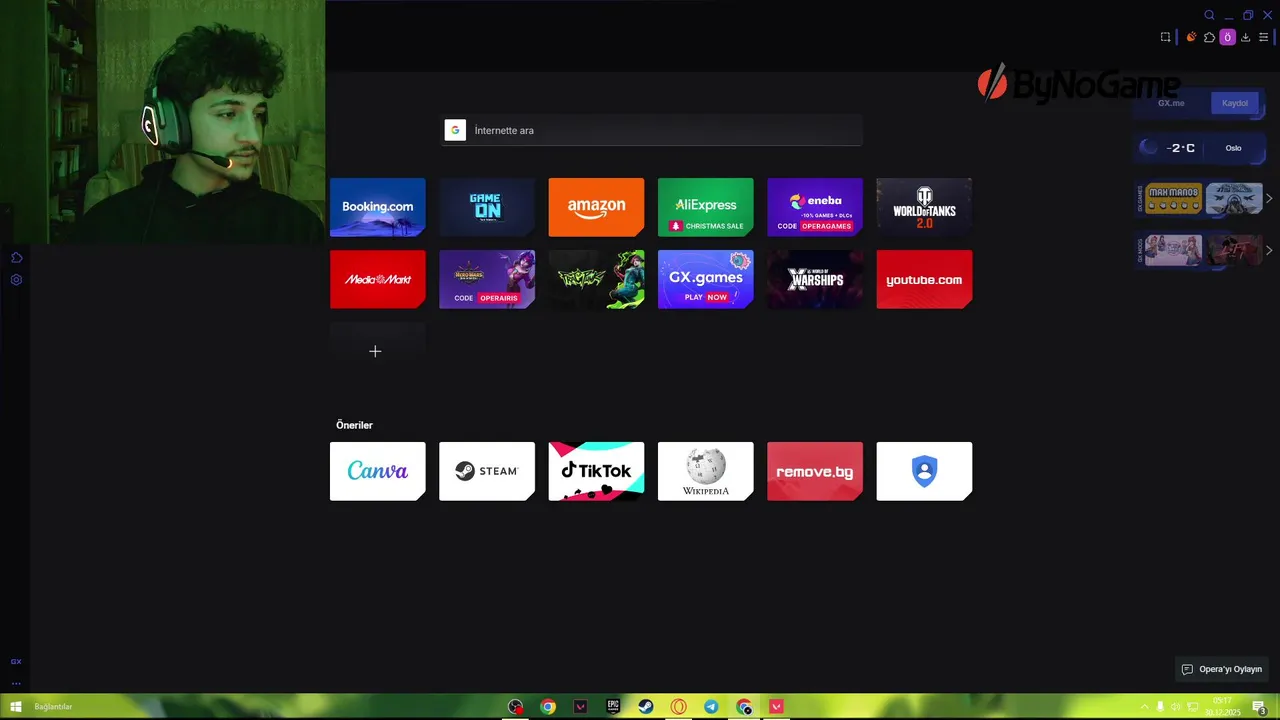Click the Bağlantılar taskbar label
Viewport: 1280px width, 720px height.
click(53, 707)
